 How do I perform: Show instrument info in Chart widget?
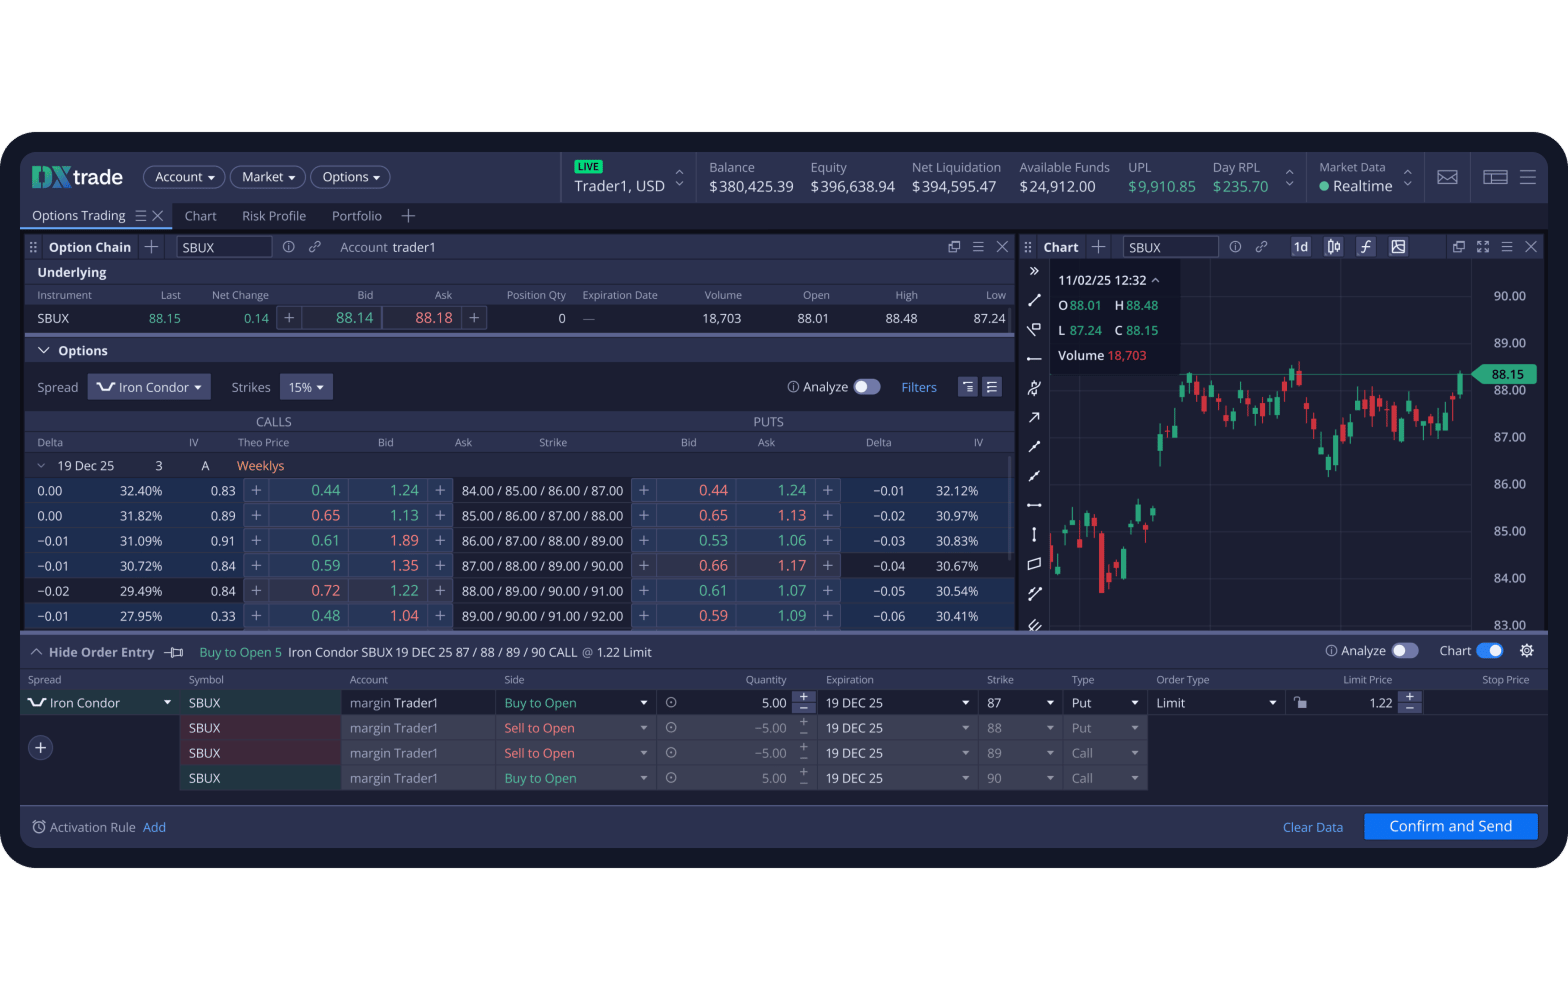1236,247
